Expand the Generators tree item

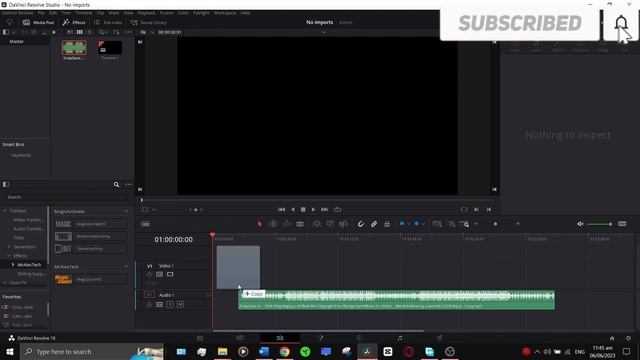(9, 247)
